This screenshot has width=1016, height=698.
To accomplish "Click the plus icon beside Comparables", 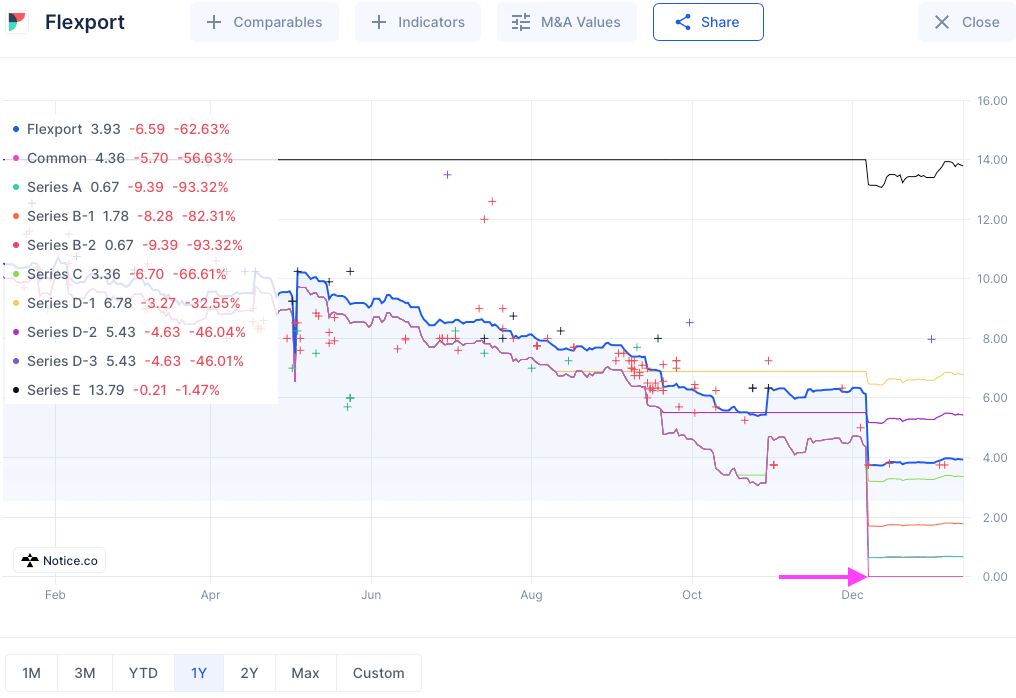I will [214, 22].
